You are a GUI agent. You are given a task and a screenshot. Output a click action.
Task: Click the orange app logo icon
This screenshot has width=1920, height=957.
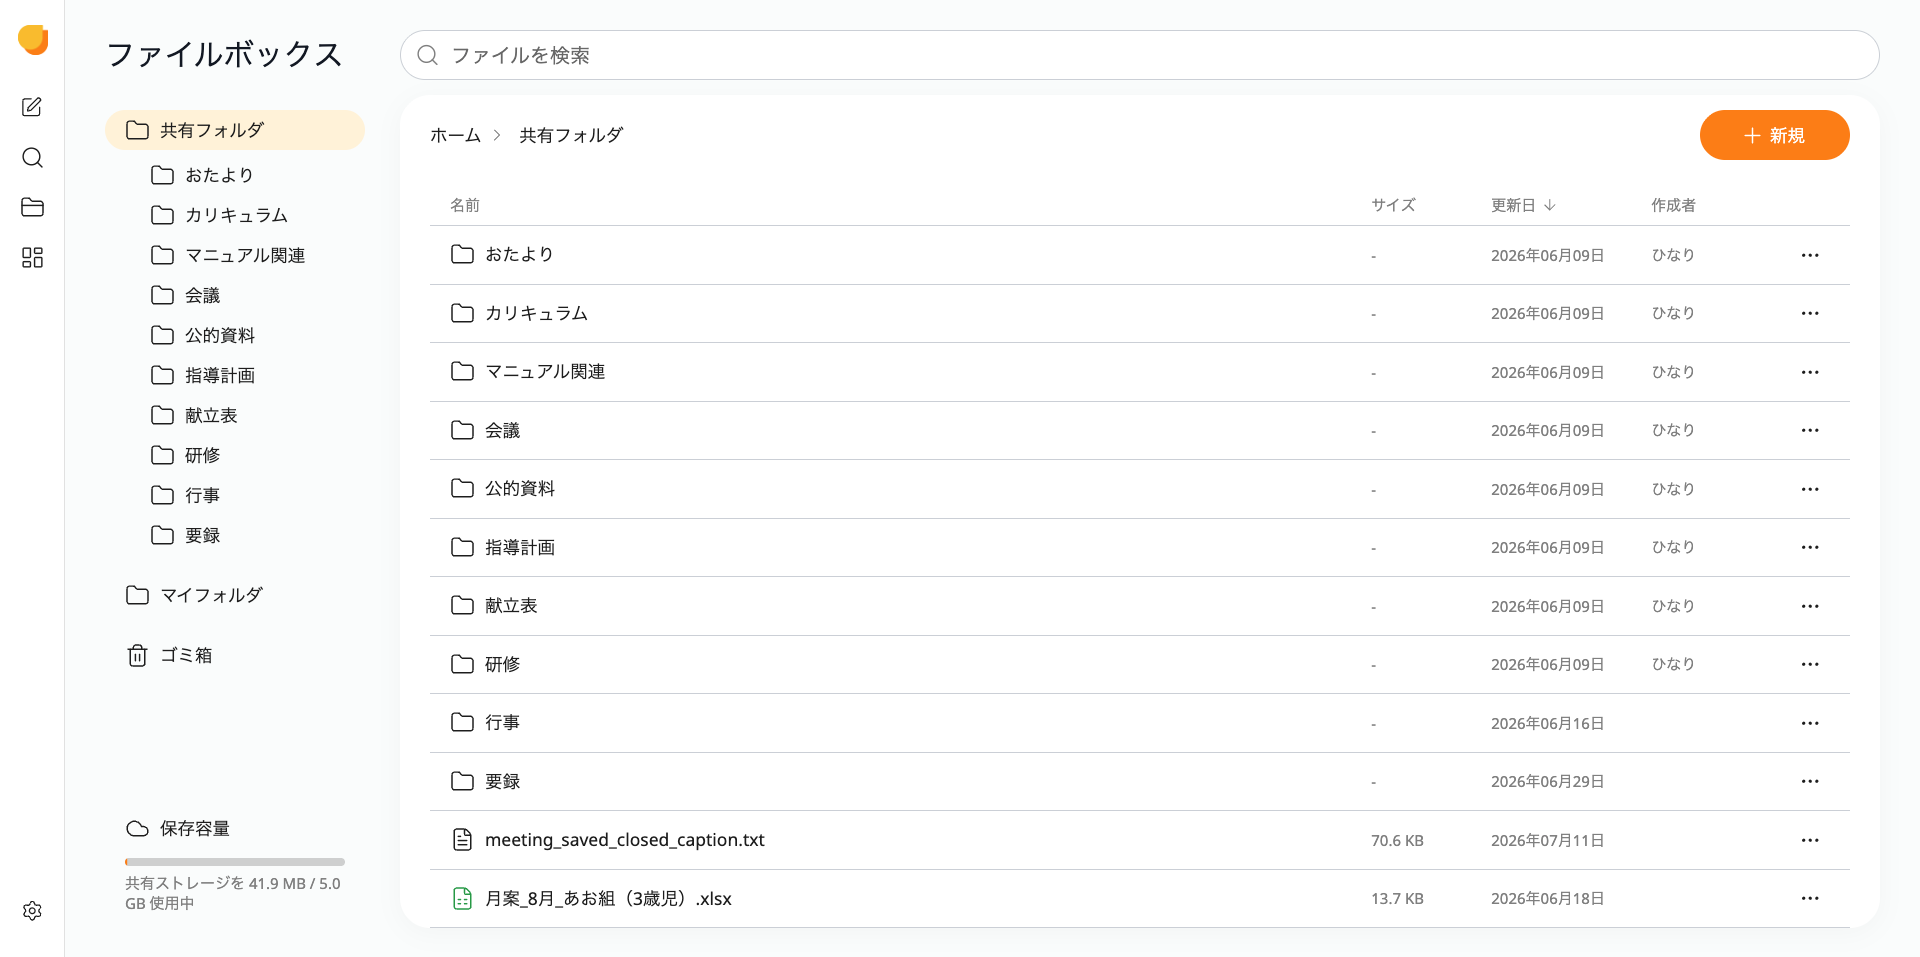tap(33, 39)
